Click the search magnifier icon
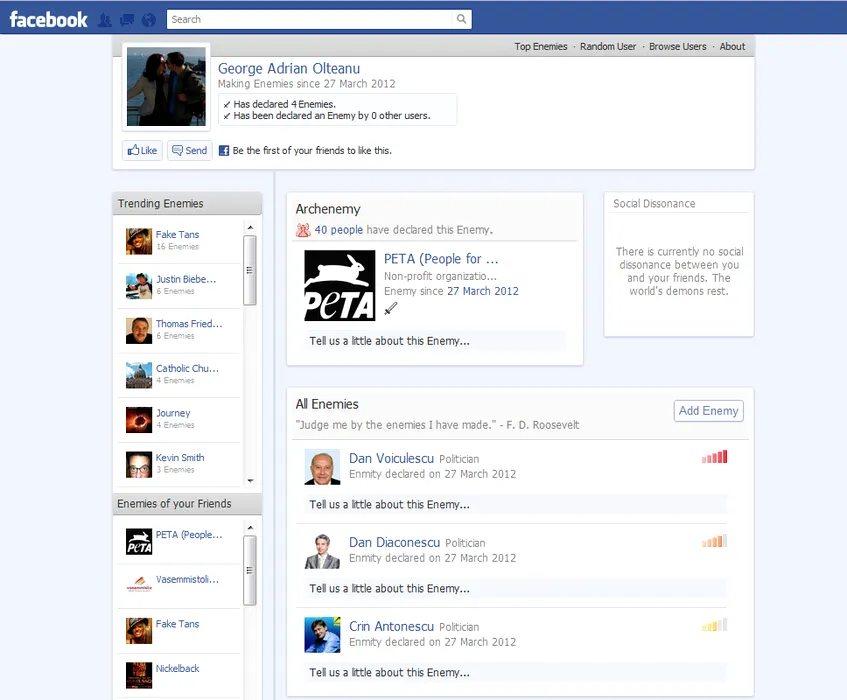Viewport: 847px width, 700px height. click(461, 19)
